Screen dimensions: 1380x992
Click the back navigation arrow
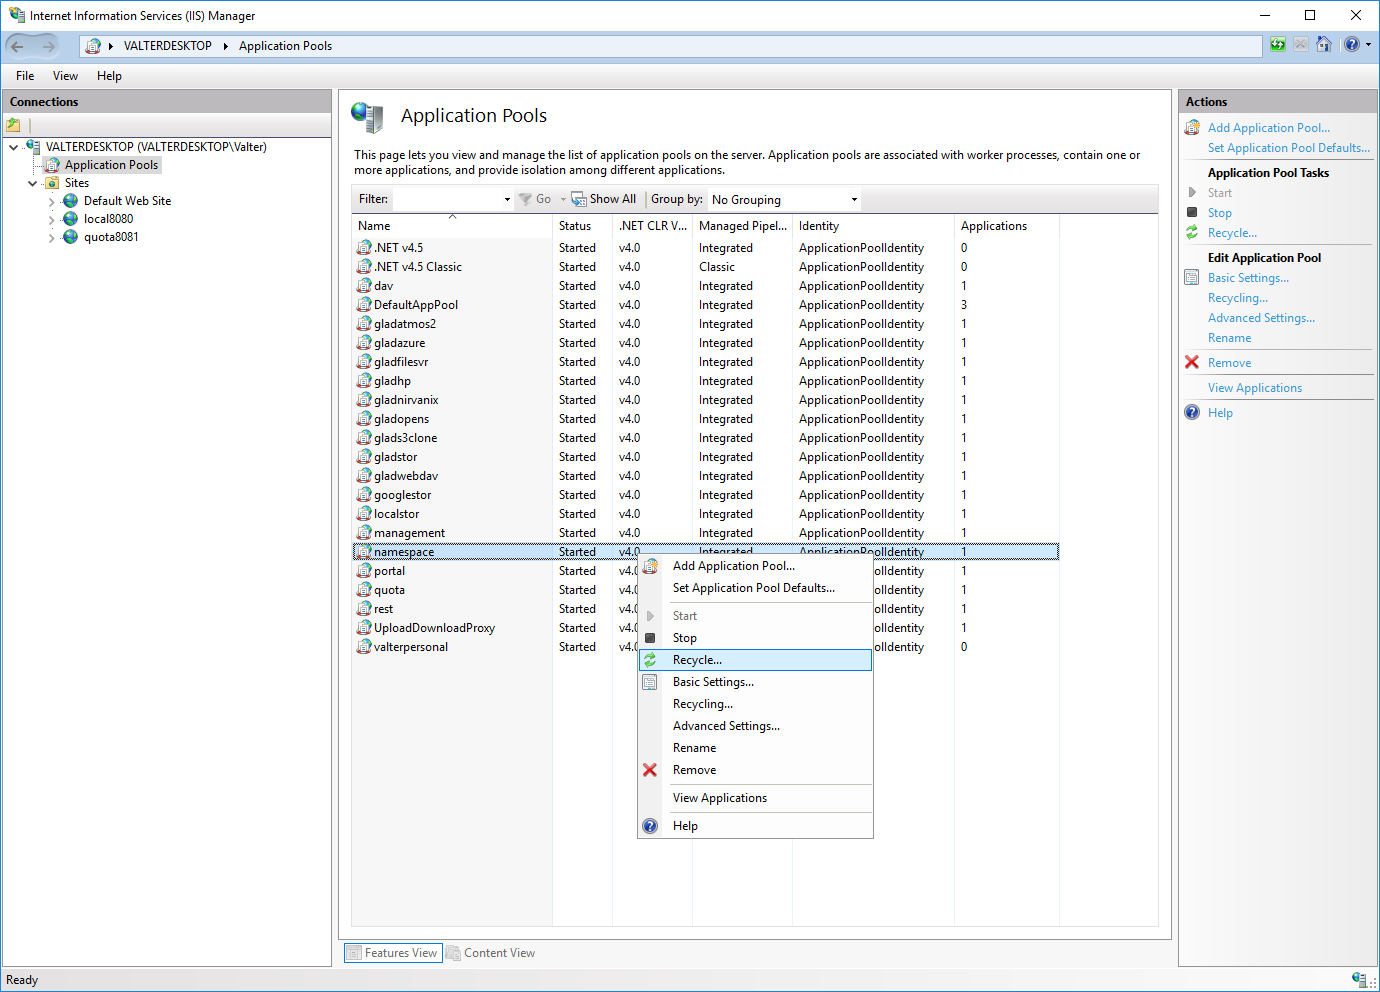point(18,46)
